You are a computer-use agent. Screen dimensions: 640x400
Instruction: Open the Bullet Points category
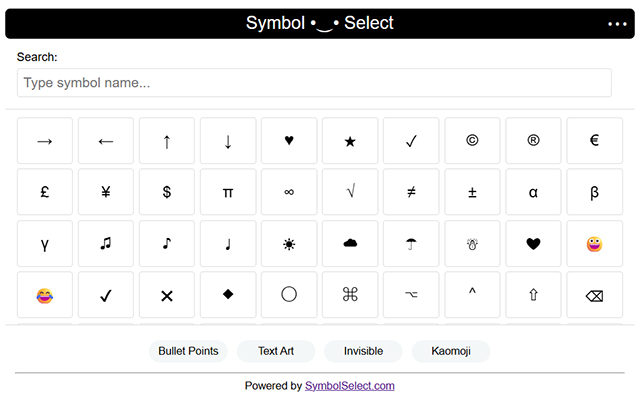click(x=189, y=351)
